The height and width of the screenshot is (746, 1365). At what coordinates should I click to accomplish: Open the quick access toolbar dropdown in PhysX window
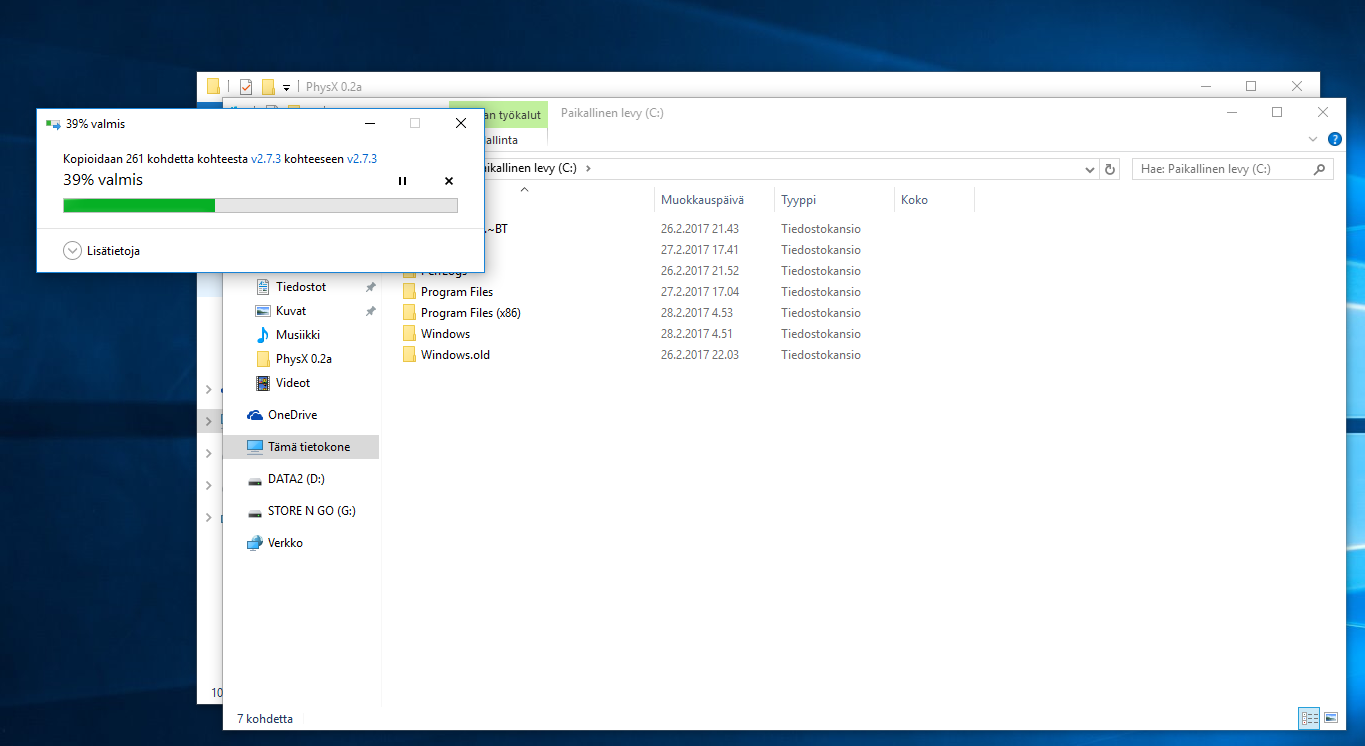[x=286, y=87]
